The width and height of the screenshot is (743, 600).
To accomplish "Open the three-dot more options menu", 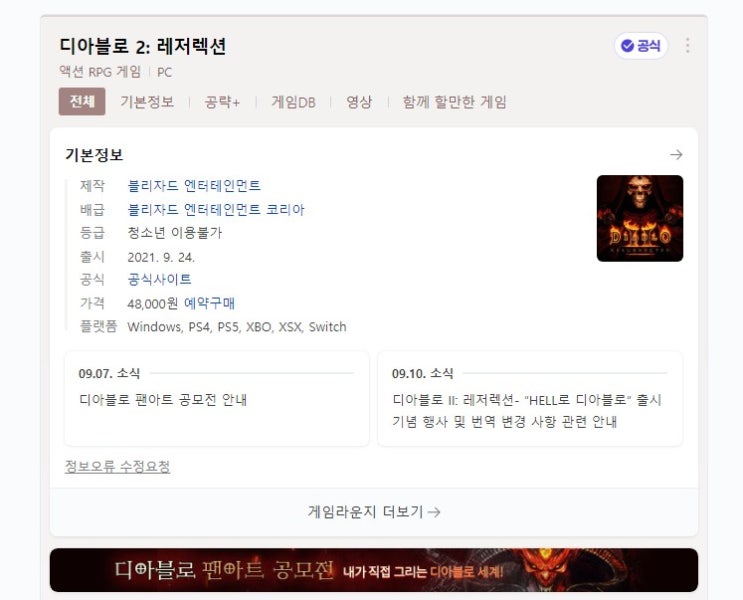I will 688,45.
